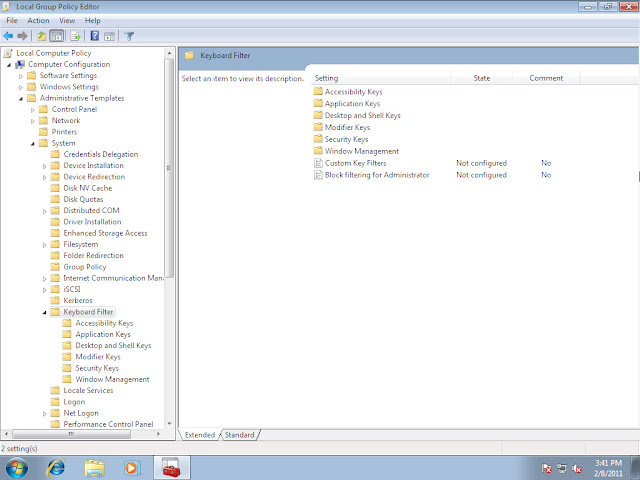Go back with the blue Back arrow
This screenshot has height=480, width=640.
click(x=8, y=36)
